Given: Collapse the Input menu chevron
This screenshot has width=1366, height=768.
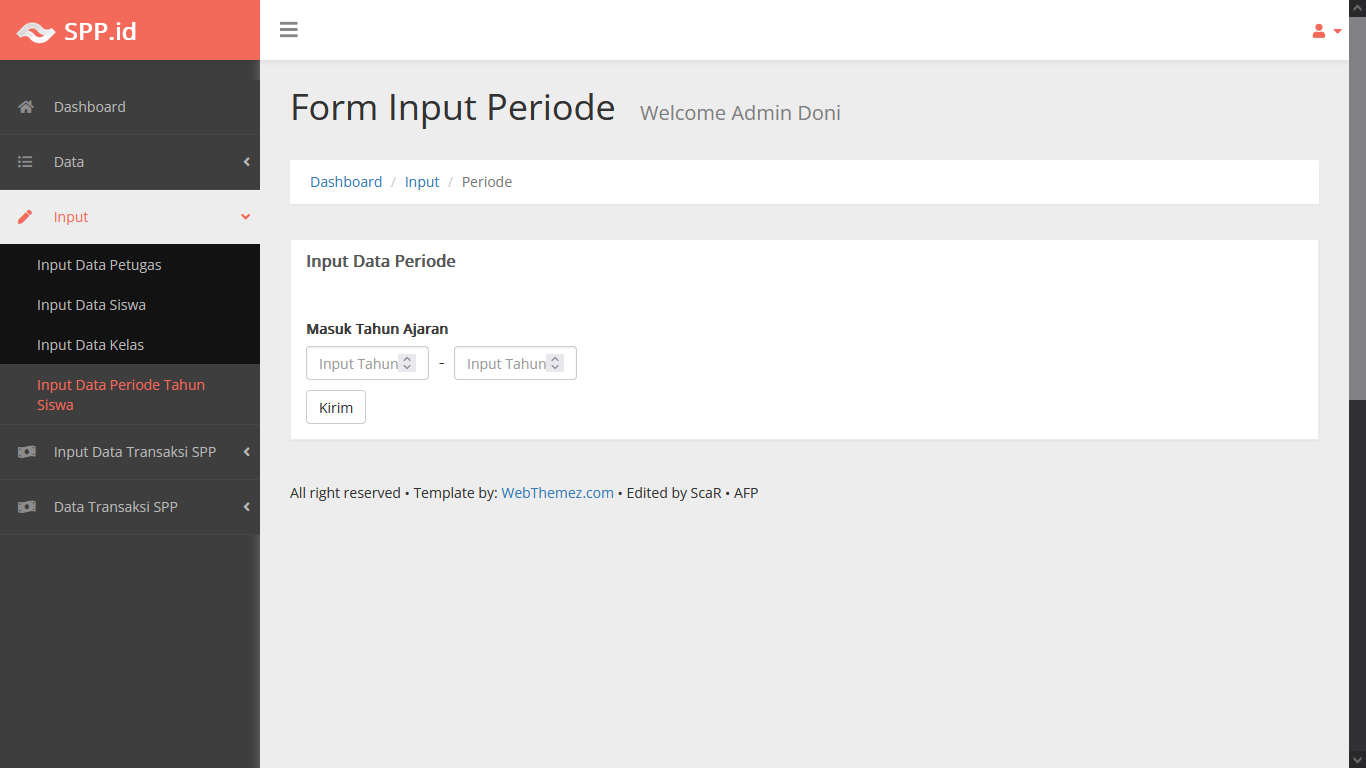Looking at the screenshot, I should pyautogui.click(x=246, y=217).
